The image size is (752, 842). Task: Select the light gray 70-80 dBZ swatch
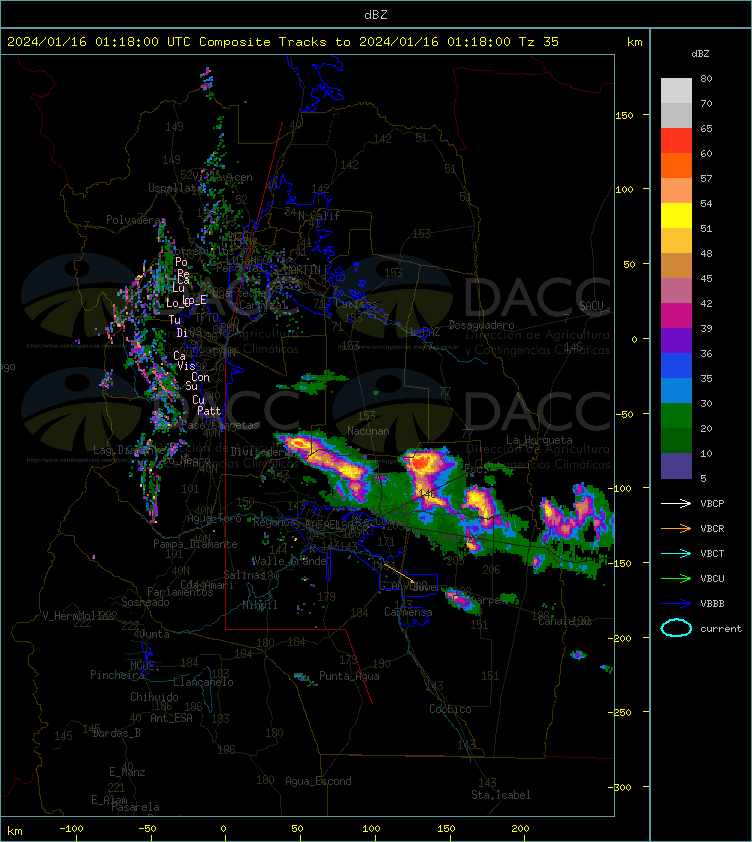point(676,91)
